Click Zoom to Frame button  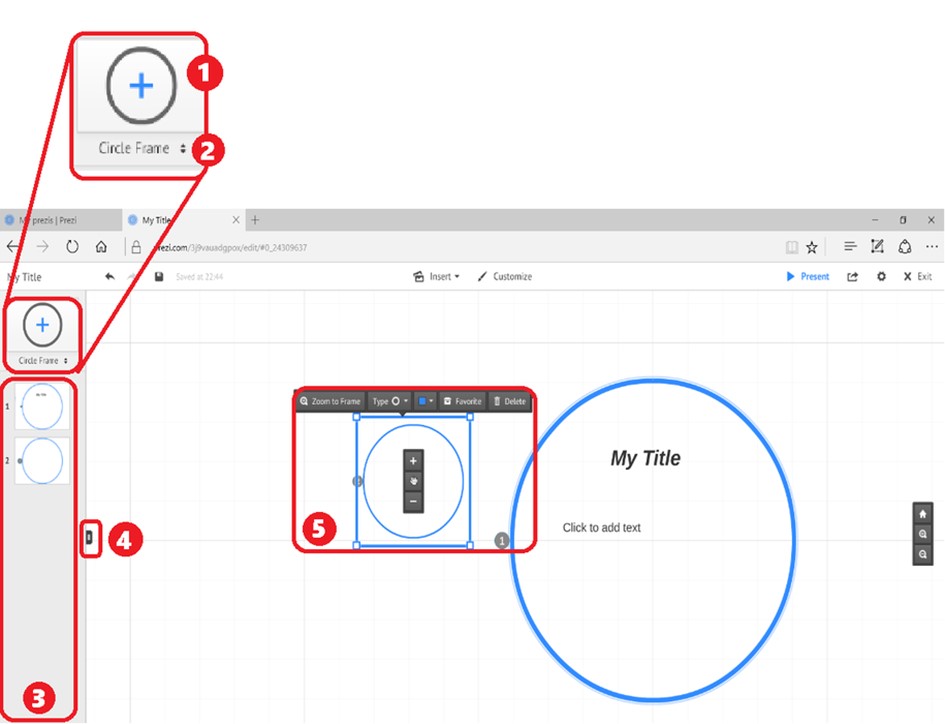coord(330,401)
